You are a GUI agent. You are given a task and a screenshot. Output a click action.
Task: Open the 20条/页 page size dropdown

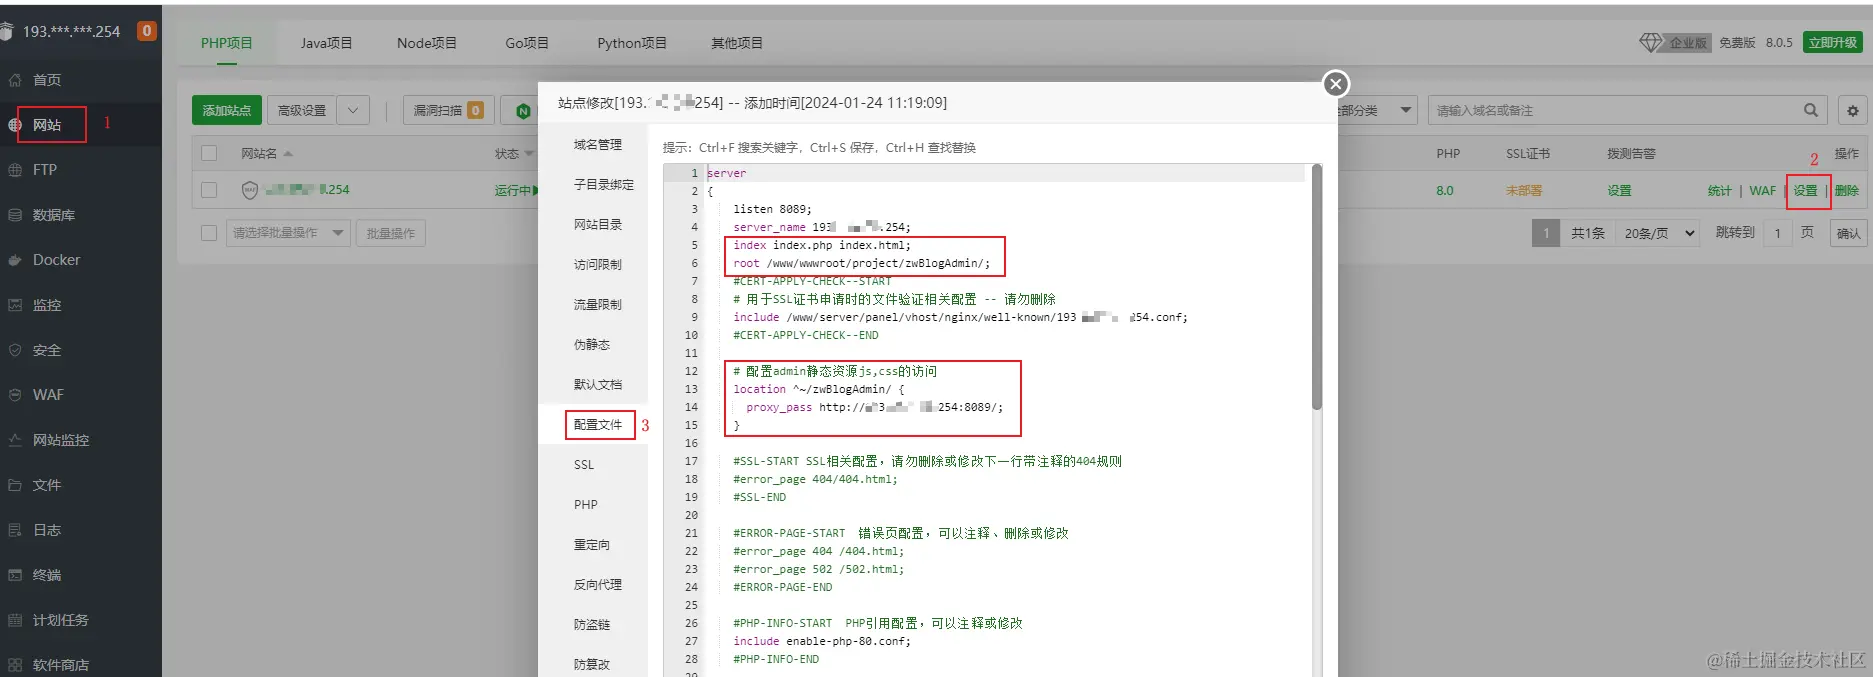tap(1660, 233)
